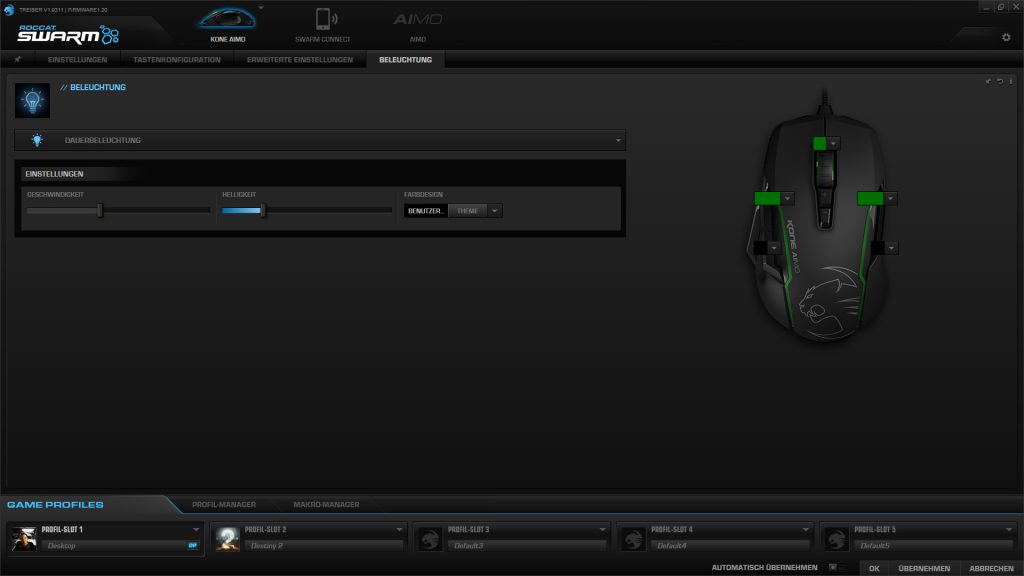Click the pin icon above the mouse preview
This screenshot has height=576, width=1024.
988,81
